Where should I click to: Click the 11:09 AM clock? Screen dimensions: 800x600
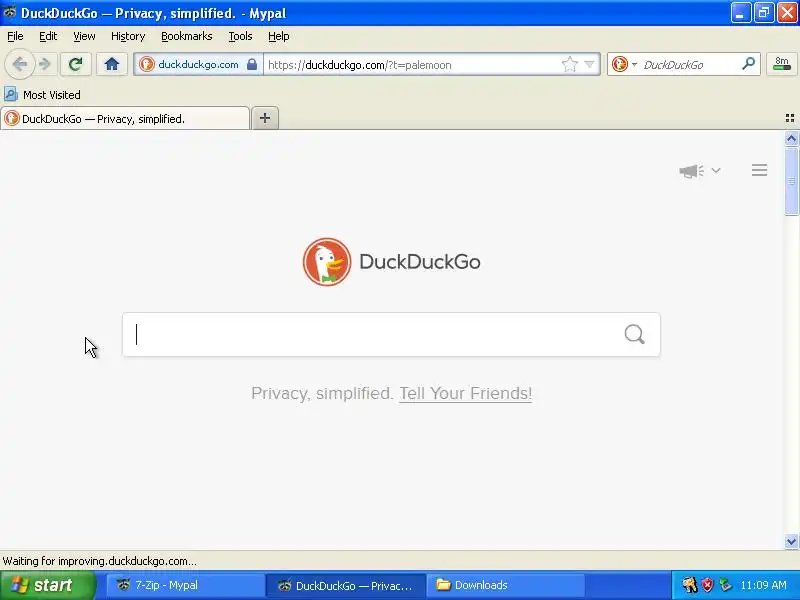click(x=763, y=585)
